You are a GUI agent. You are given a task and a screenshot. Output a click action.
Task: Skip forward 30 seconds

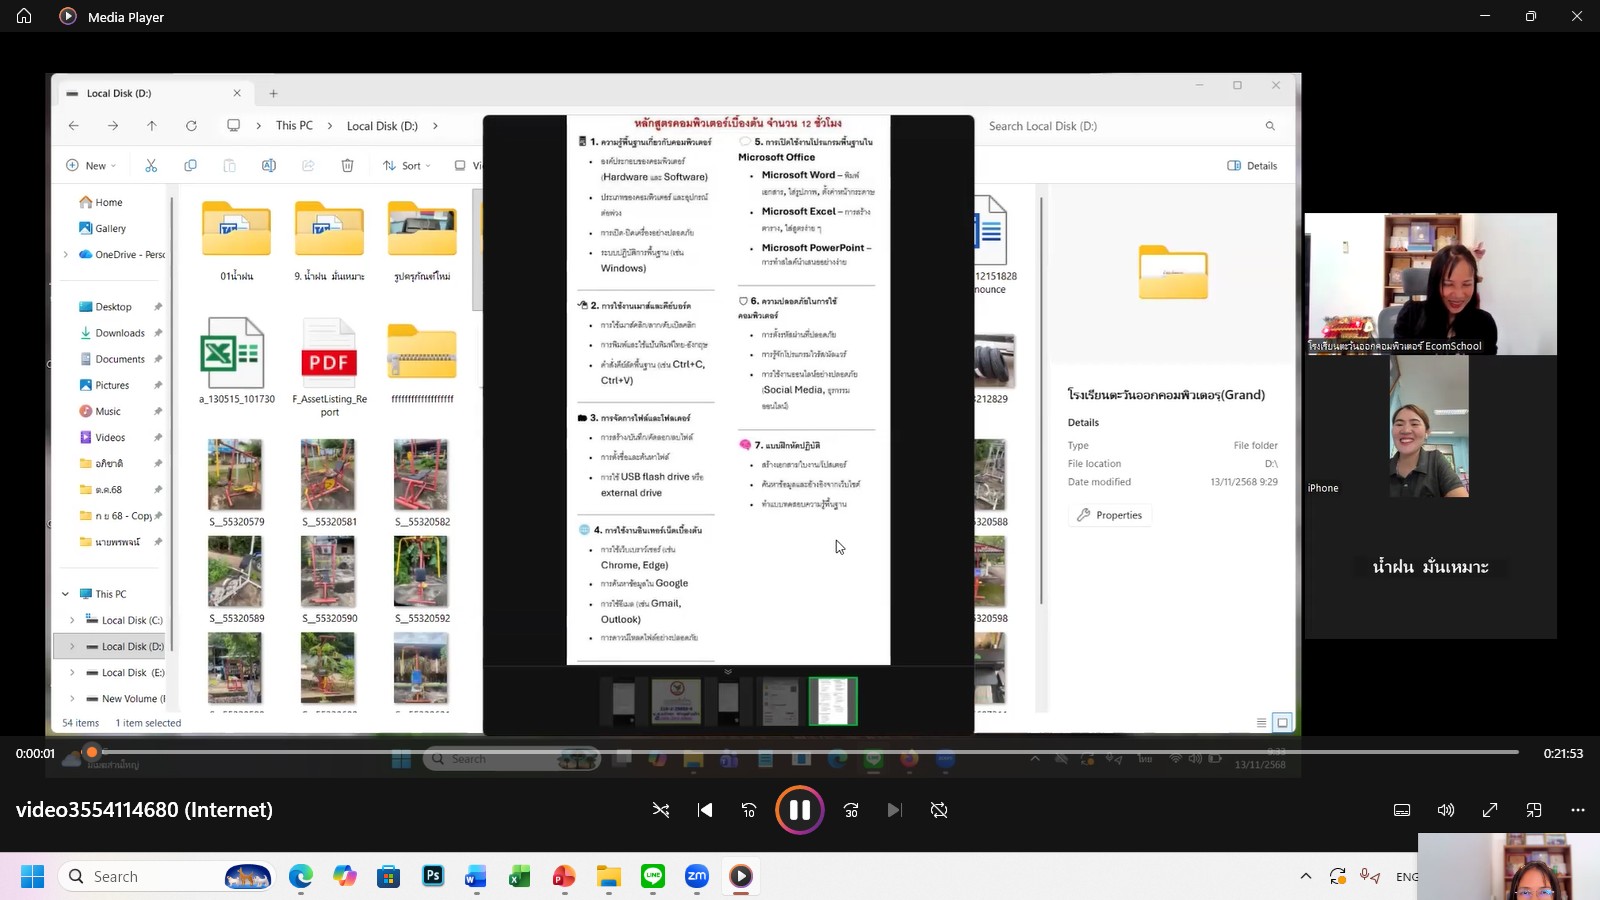pos(851,810)
